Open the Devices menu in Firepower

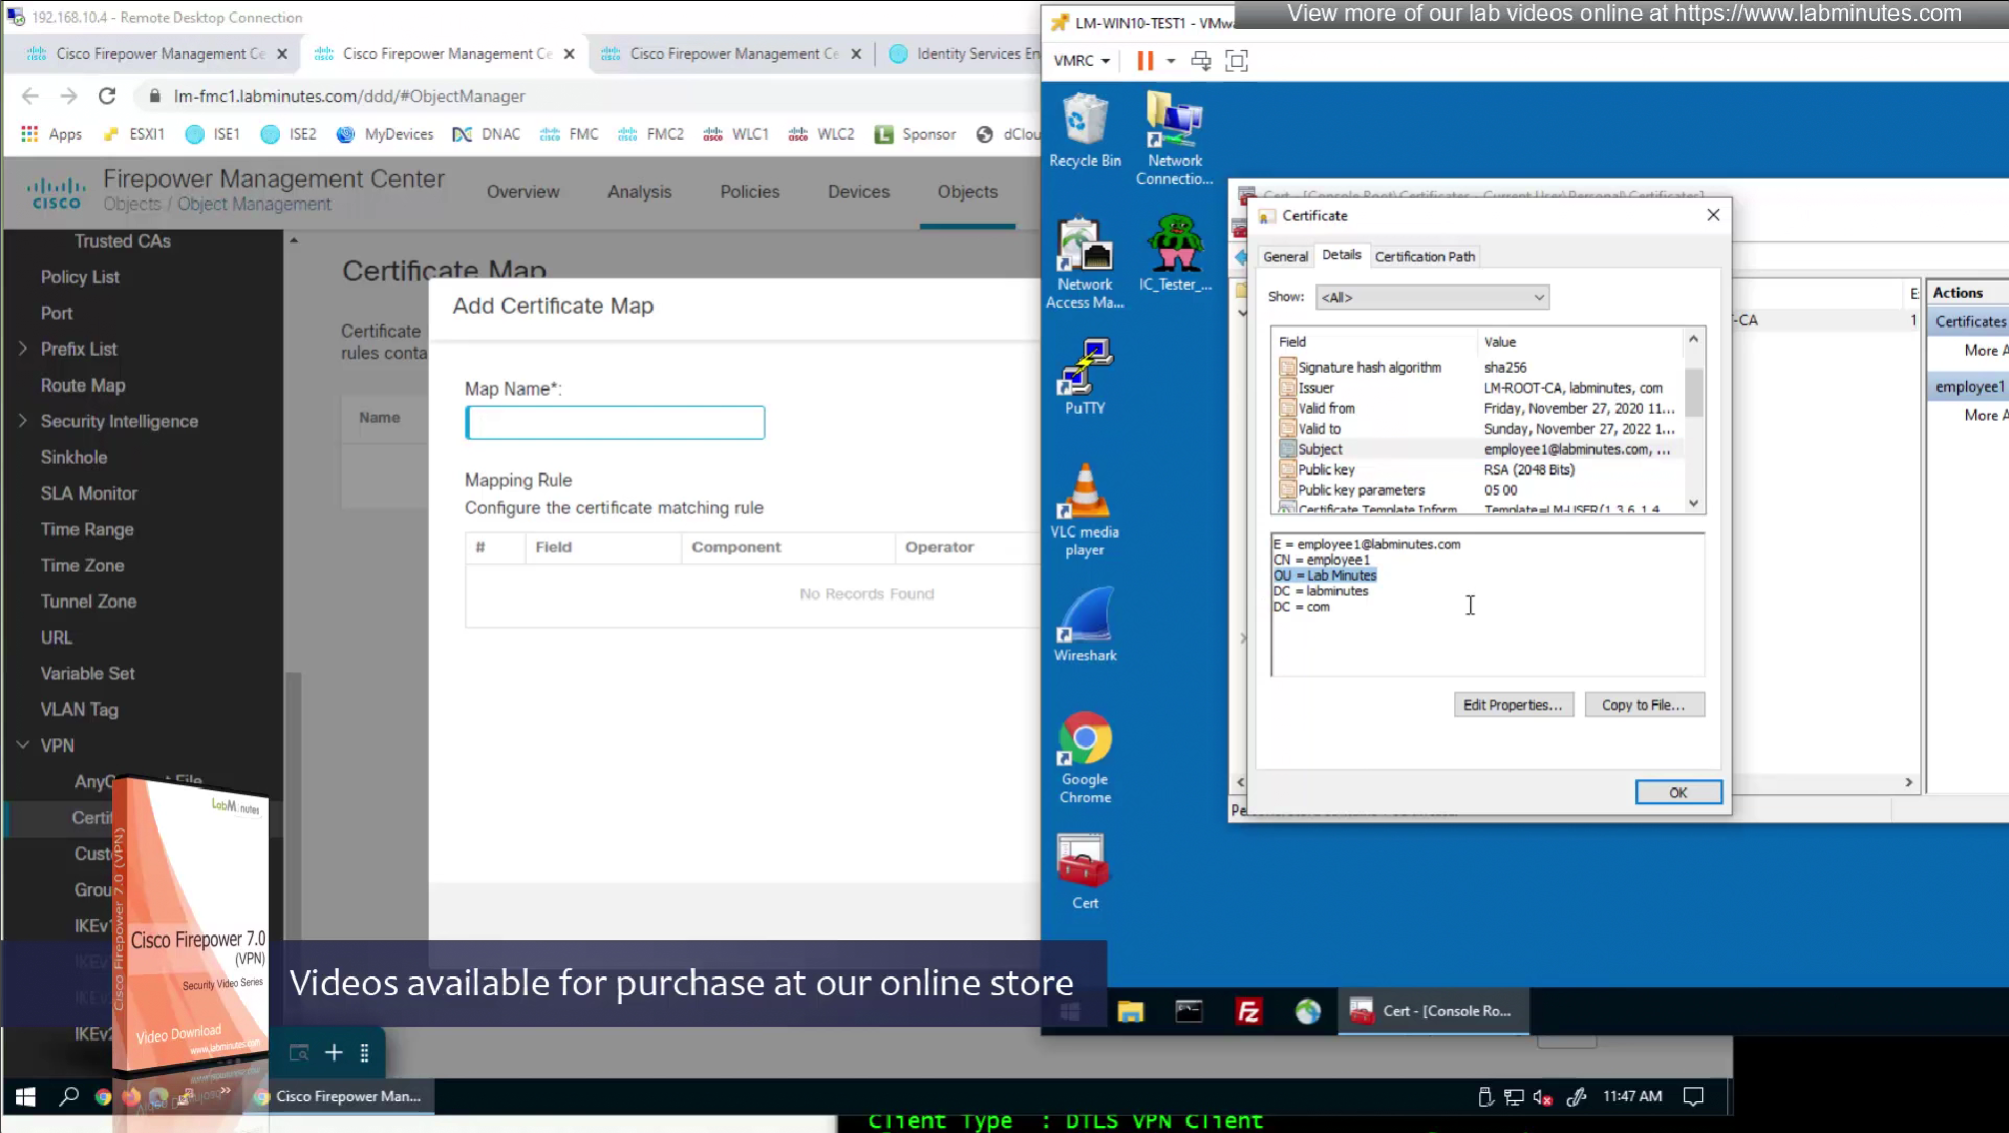point(858,192)
